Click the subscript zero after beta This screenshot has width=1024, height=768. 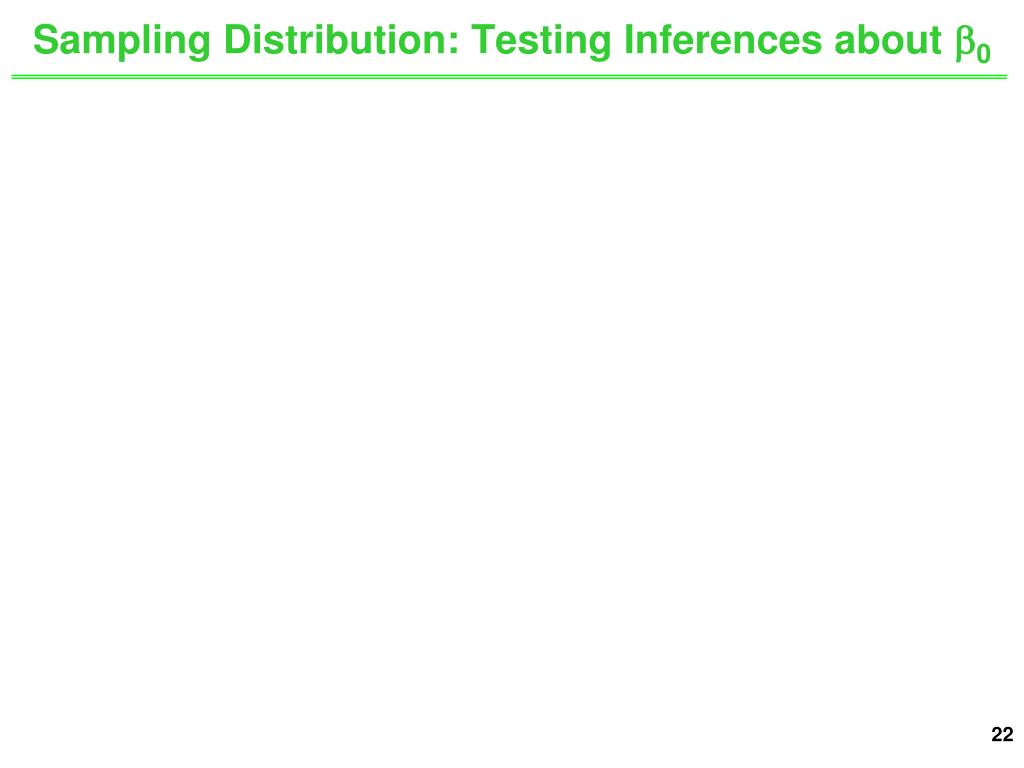(984, 52)
